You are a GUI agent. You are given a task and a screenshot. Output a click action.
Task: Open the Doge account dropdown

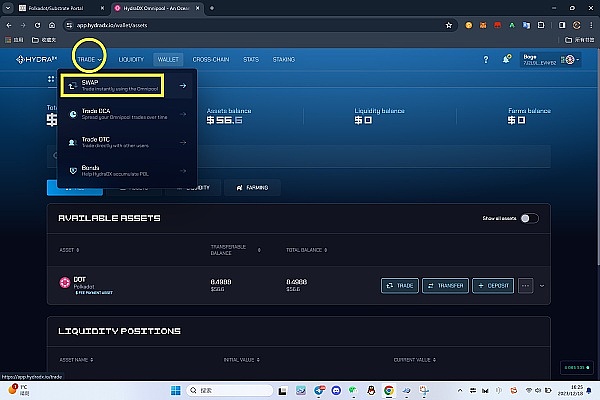point(550,60)
